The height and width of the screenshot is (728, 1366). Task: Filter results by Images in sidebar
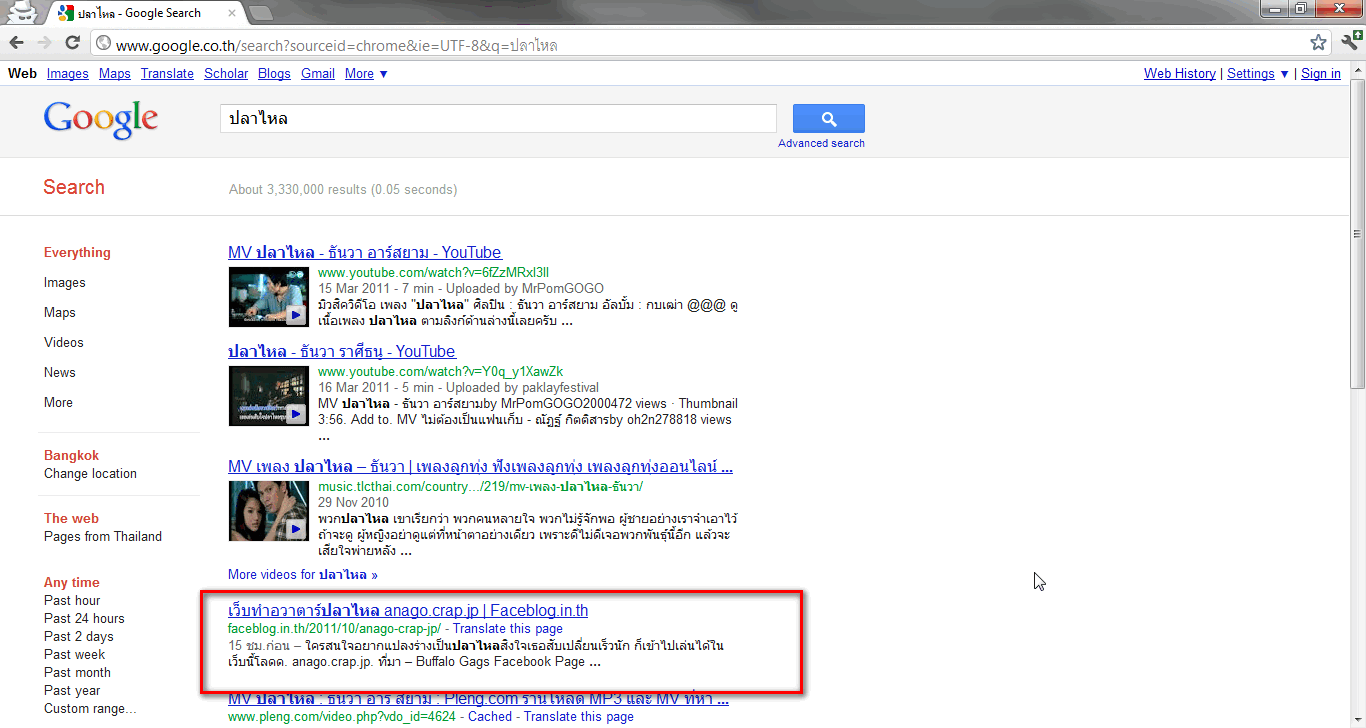65,283
